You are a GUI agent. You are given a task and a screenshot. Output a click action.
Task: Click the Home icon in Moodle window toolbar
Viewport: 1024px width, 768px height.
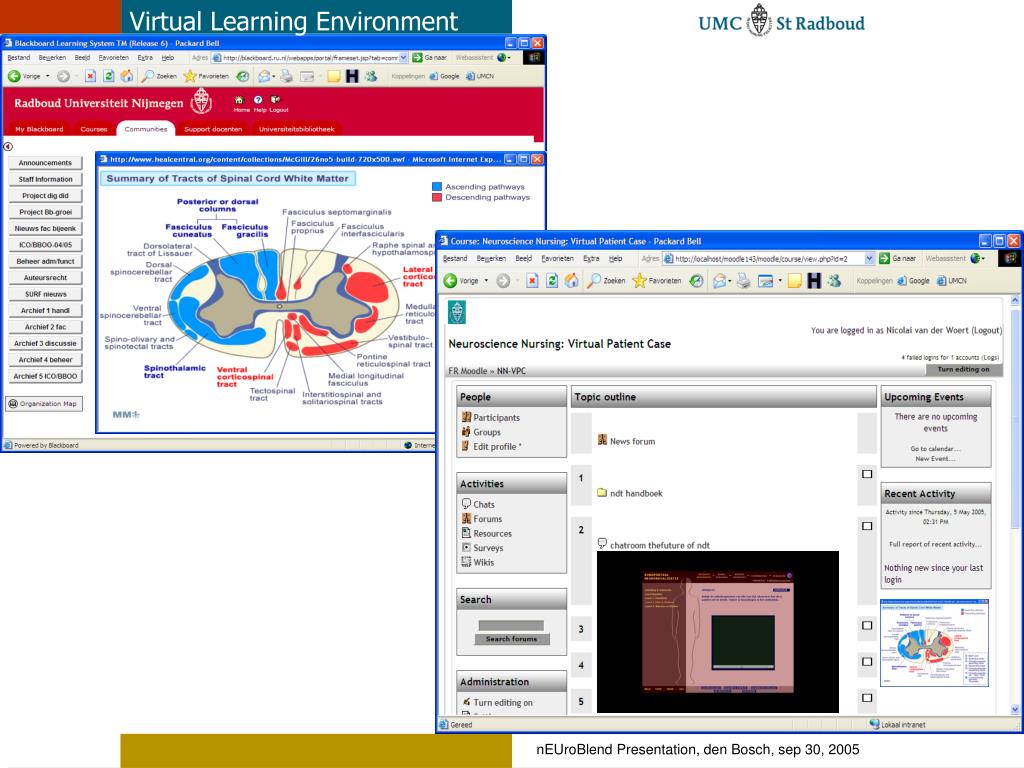coord(571,281)
